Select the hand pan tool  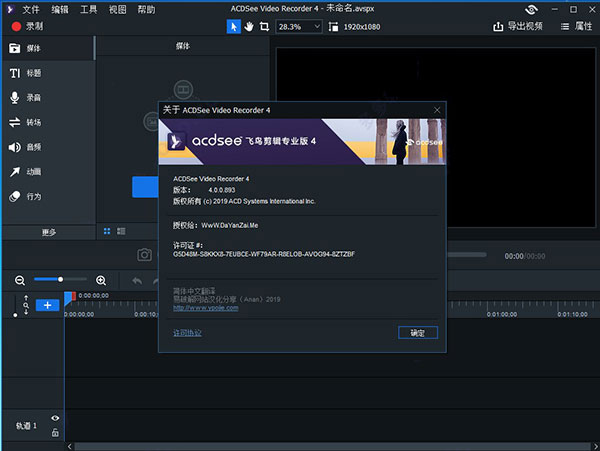[249, 27]
